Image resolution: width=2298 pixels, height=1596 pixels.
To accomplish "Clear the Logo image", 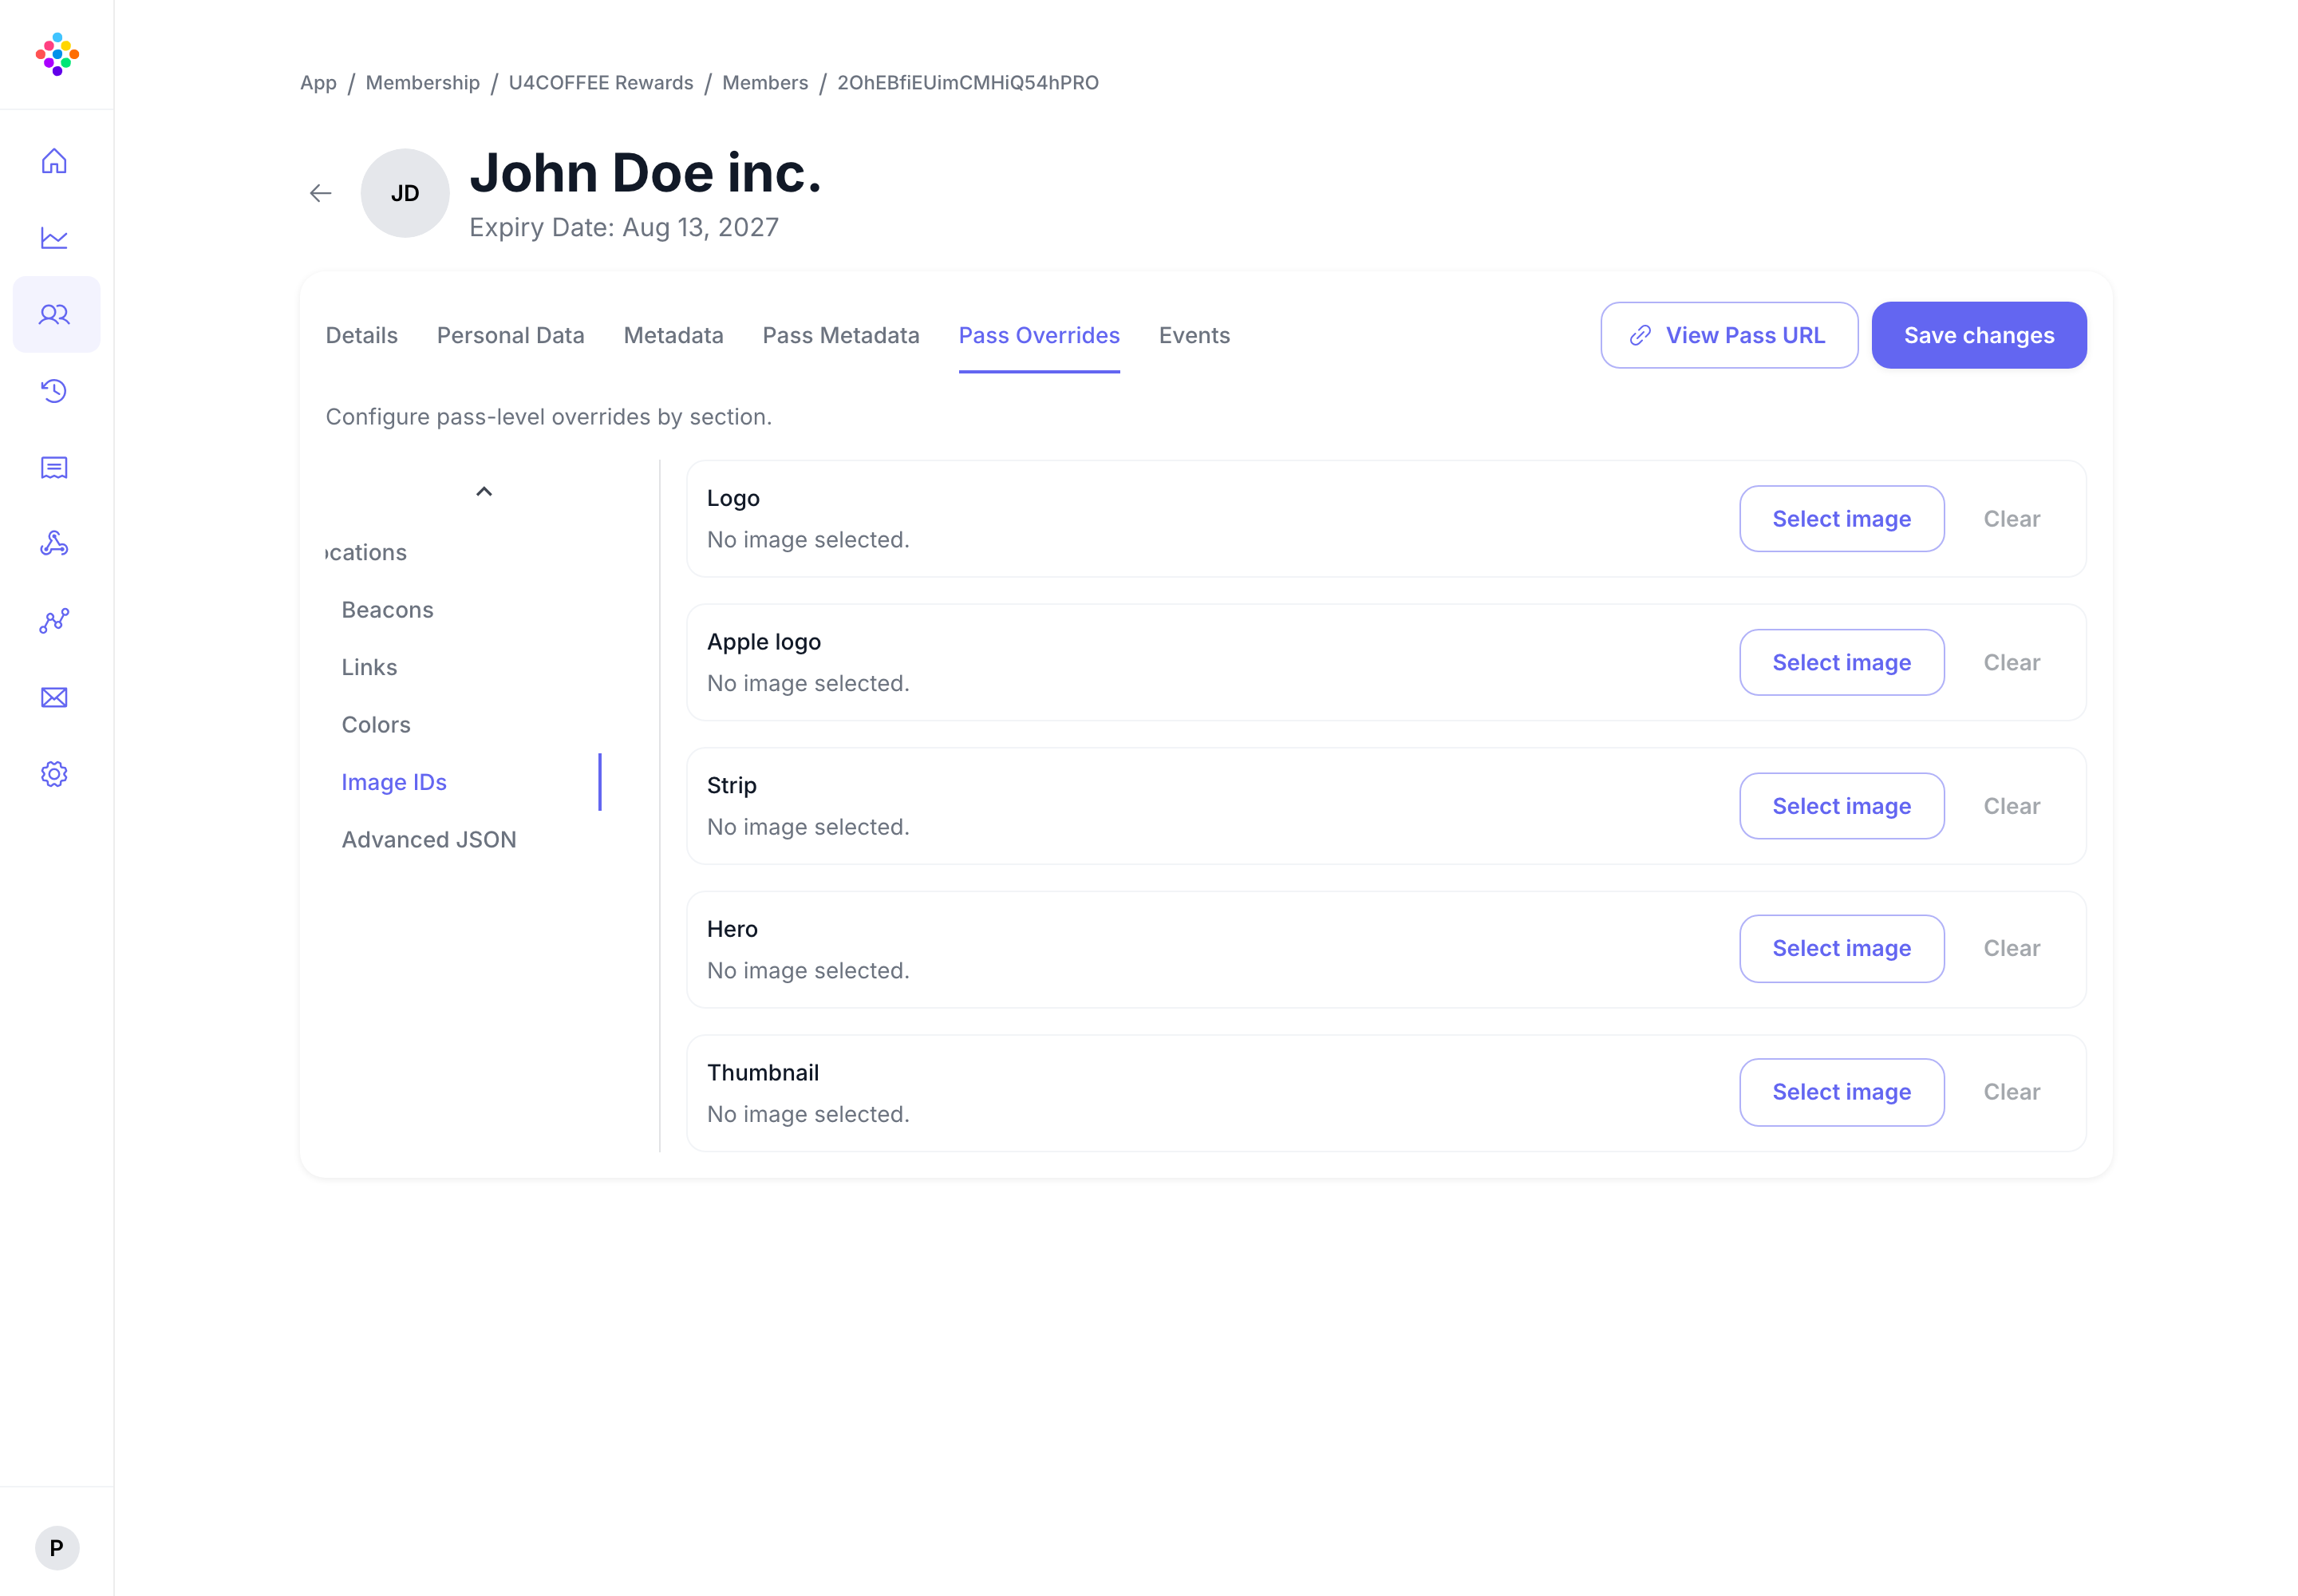I will [2011, 519].
